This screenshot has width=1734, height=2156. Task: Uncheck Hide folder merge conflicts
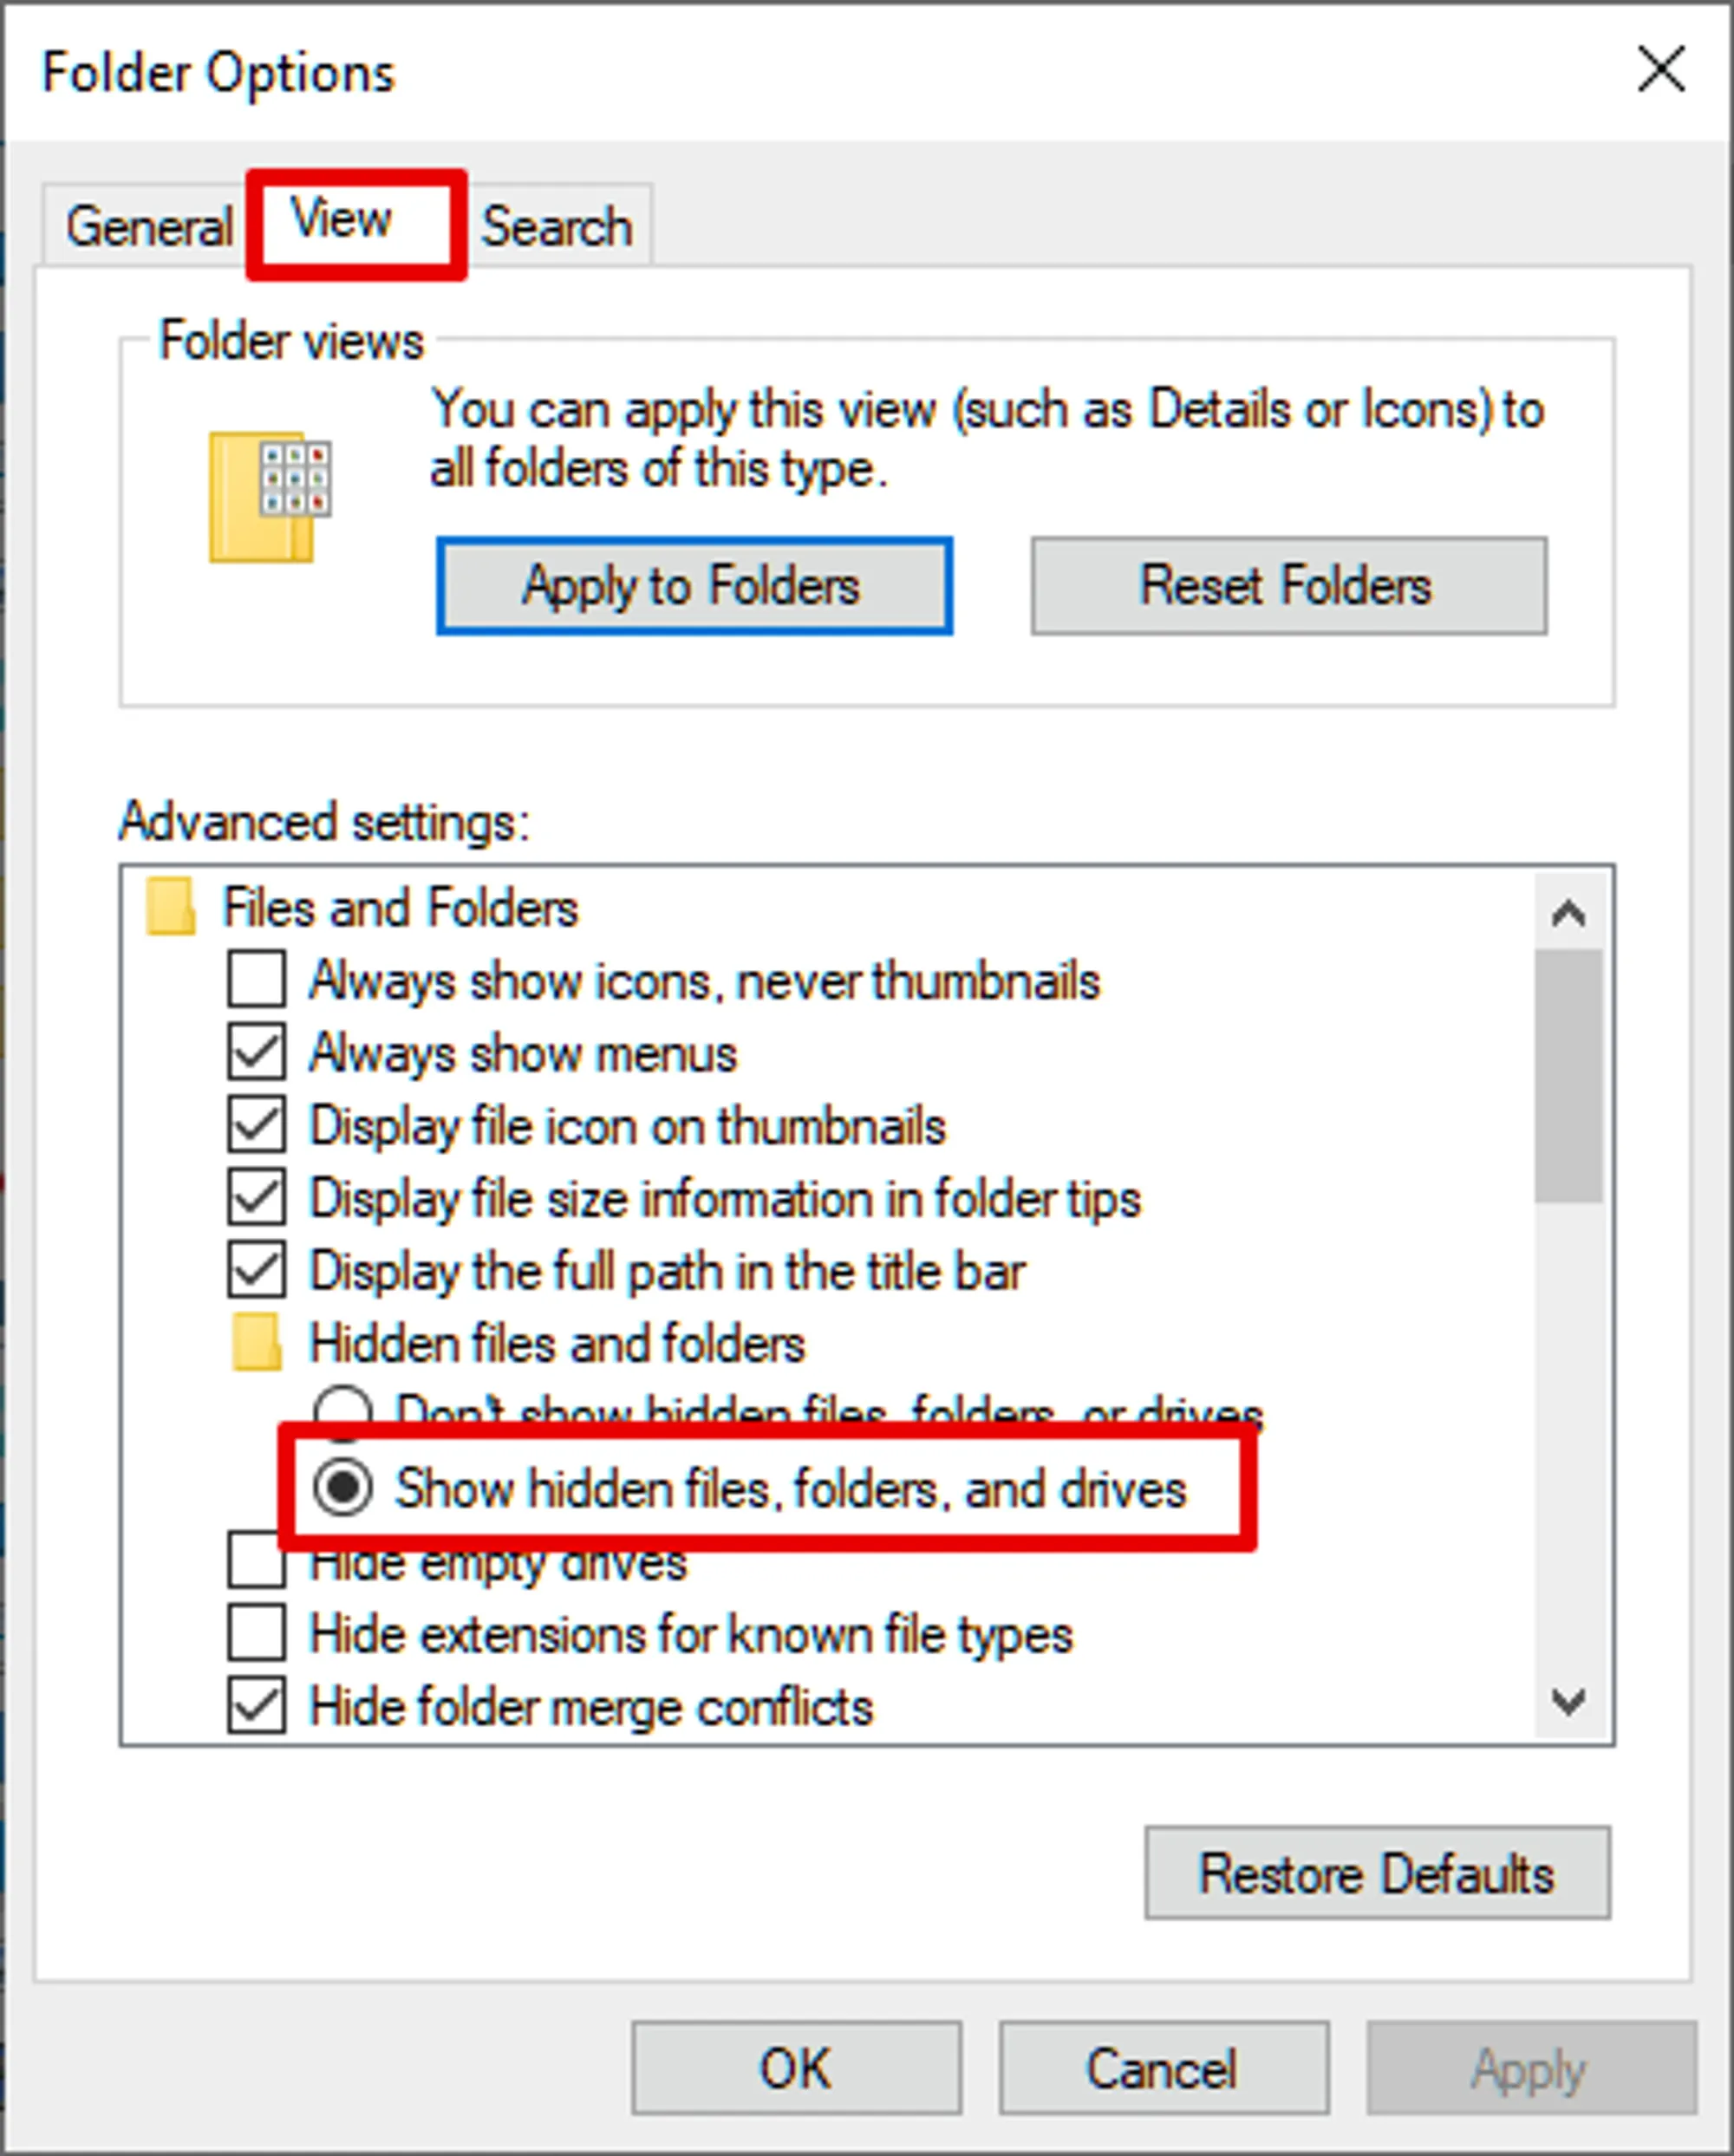point(256,1706)
